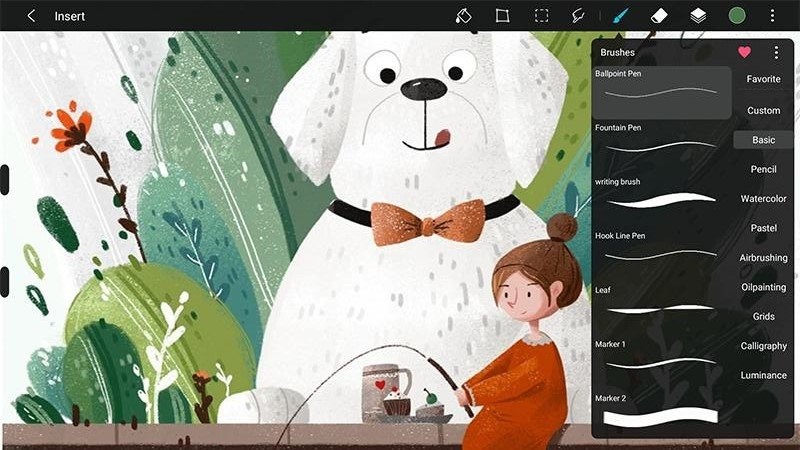Screen dimensions: 800x450
Task: Open the Pencil brush category
Action: click(763, 169)
